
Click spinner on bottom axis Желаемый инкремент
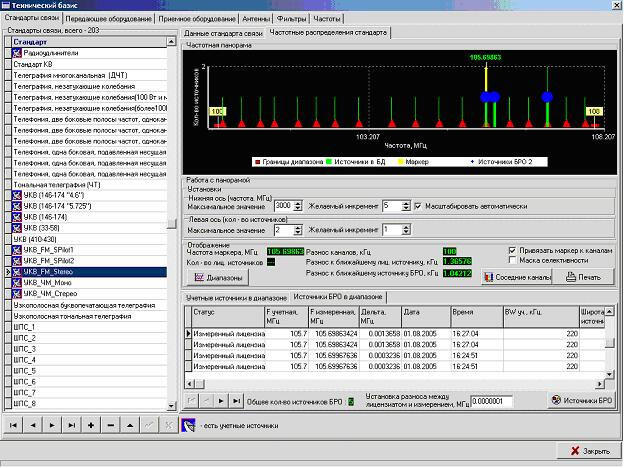click(405, 205)
